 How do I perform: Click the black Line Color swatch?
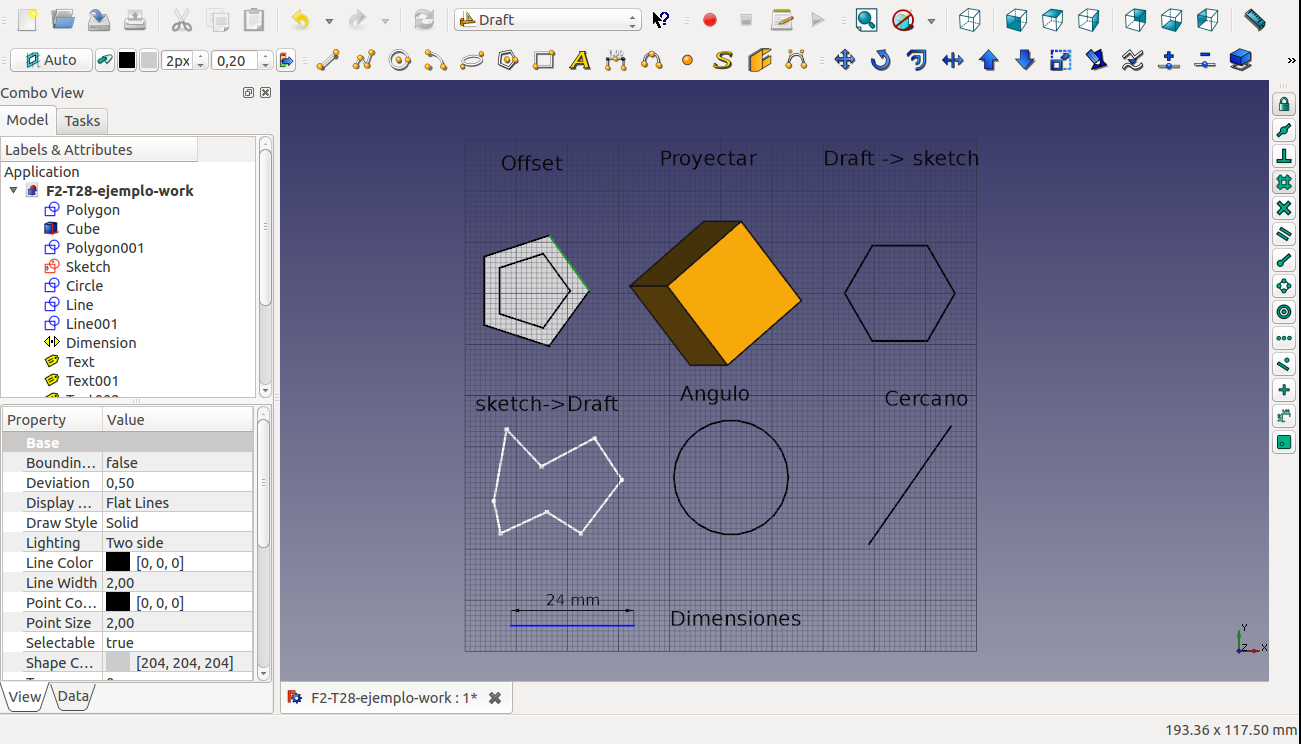pyautogui.click(x=118, y=563)
